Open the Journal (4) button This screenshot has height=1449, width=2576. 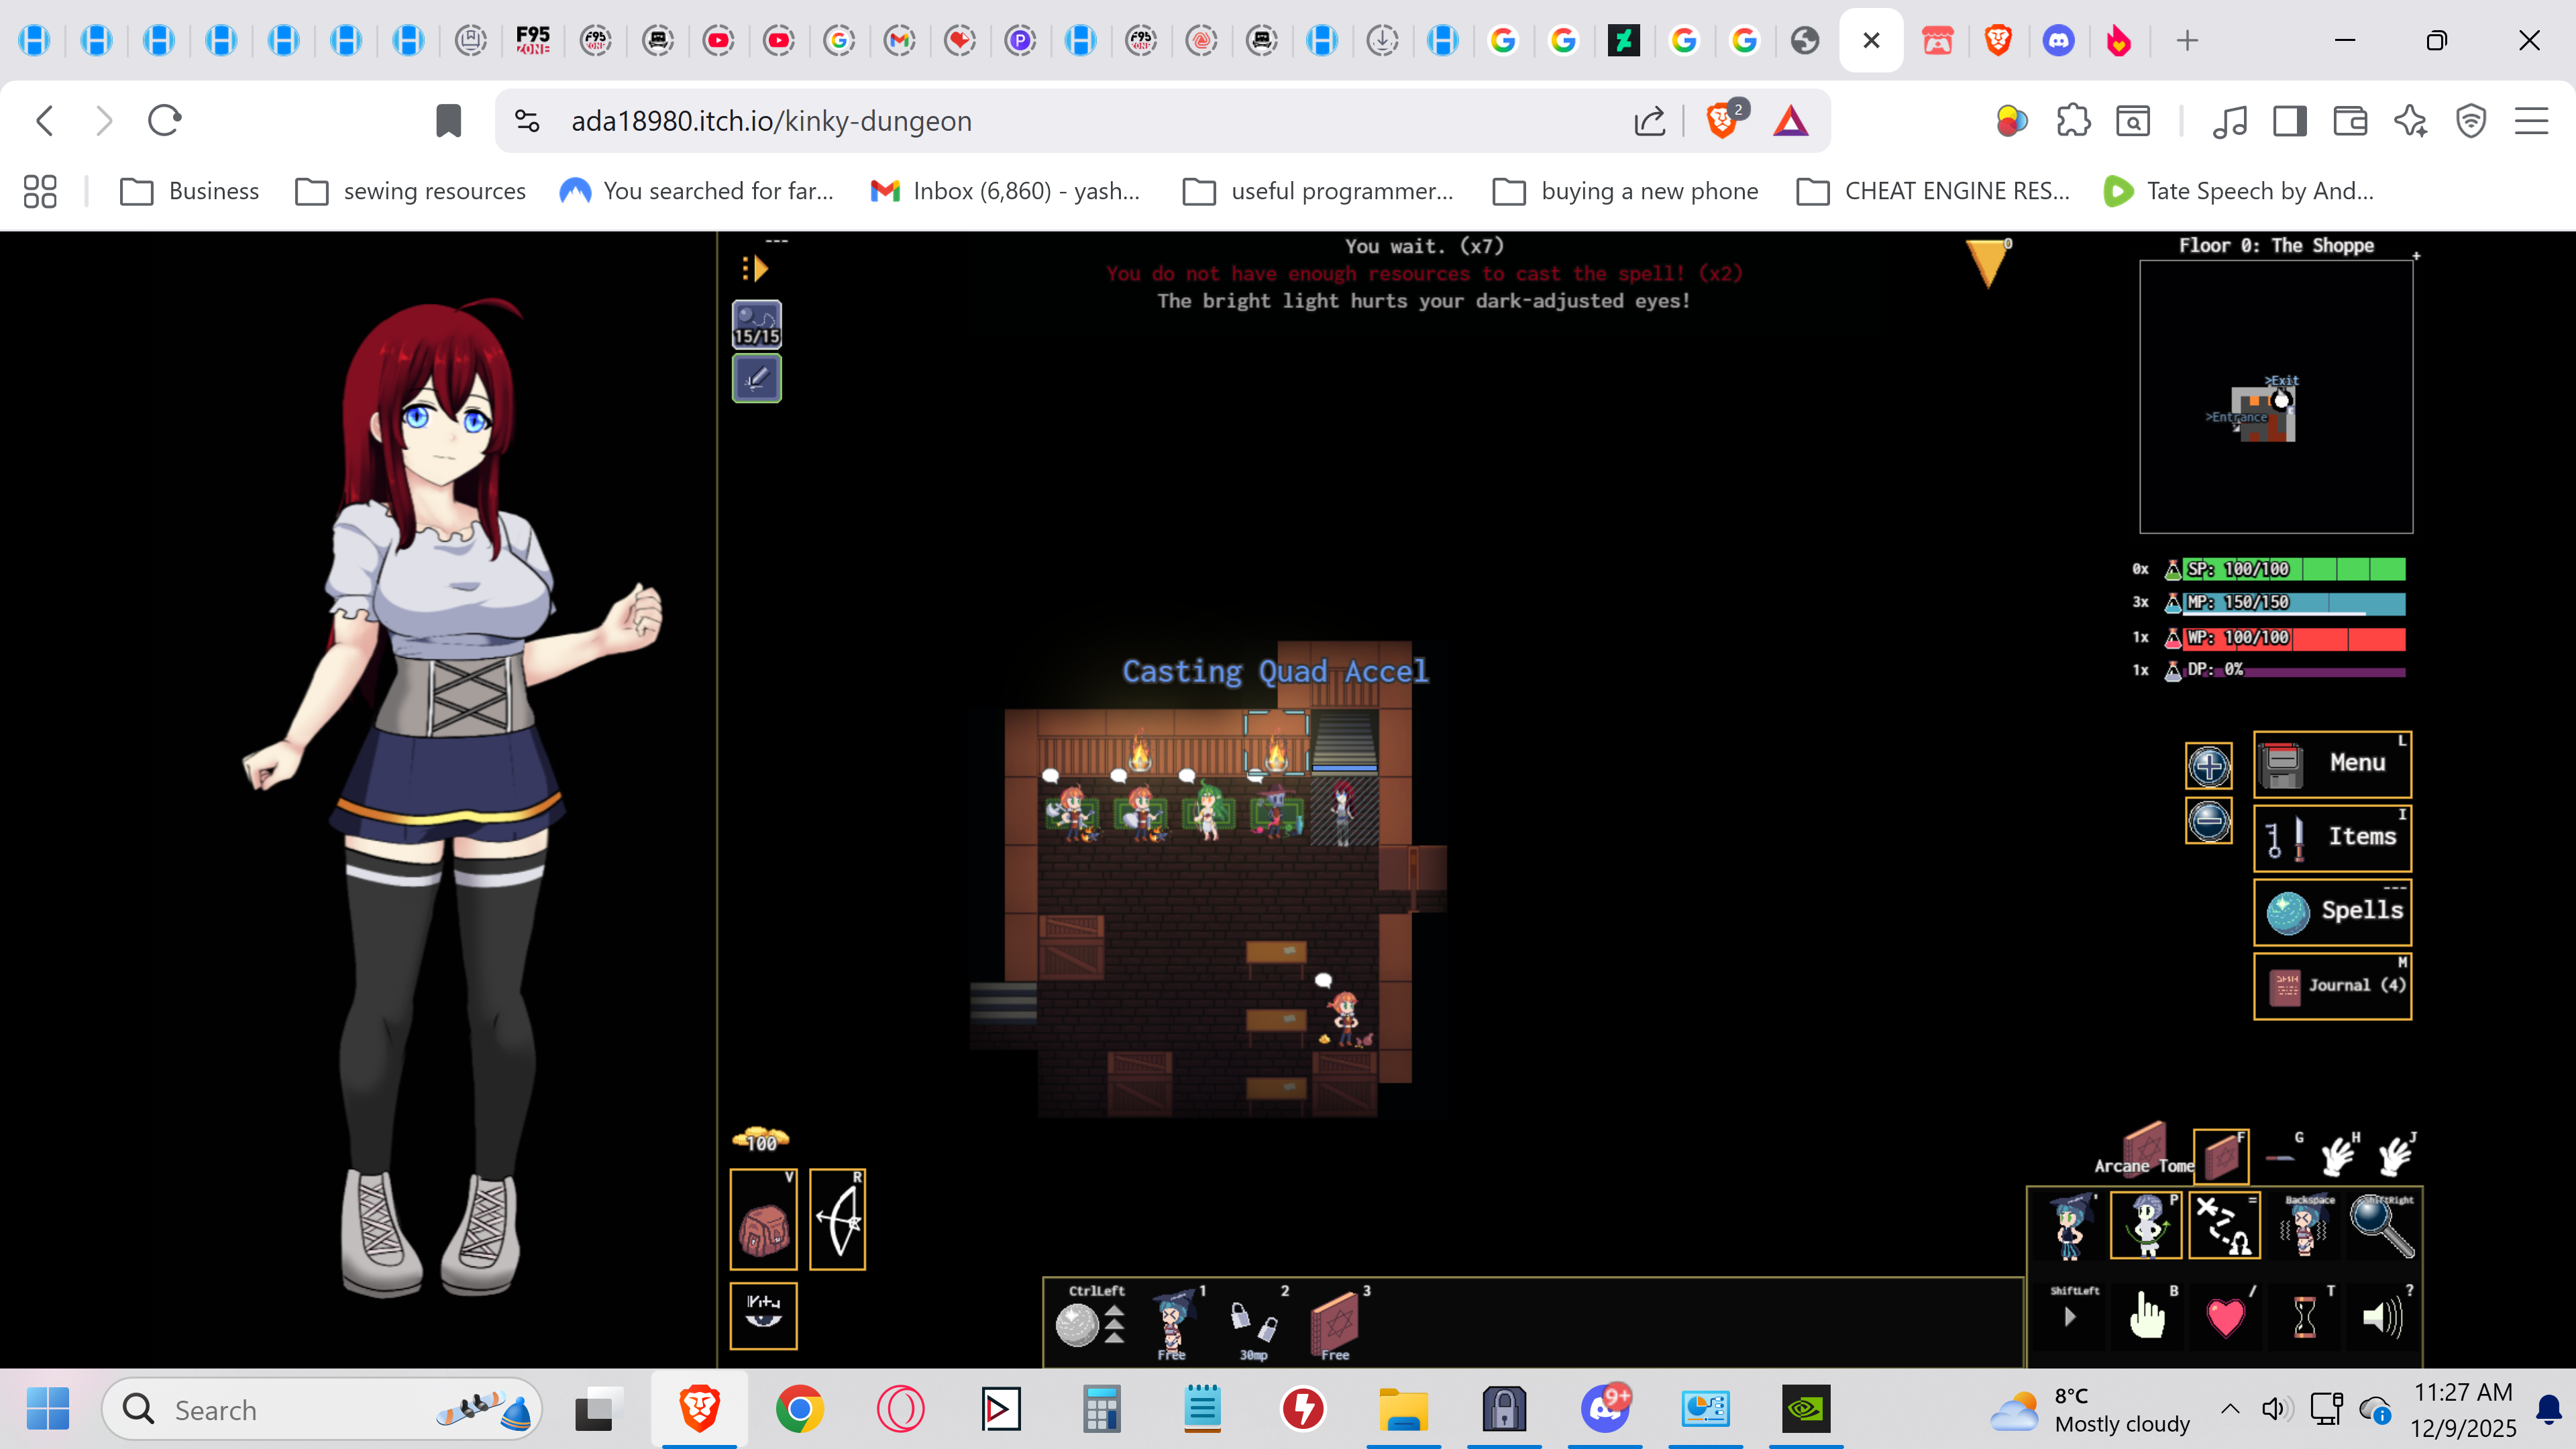2332,986
